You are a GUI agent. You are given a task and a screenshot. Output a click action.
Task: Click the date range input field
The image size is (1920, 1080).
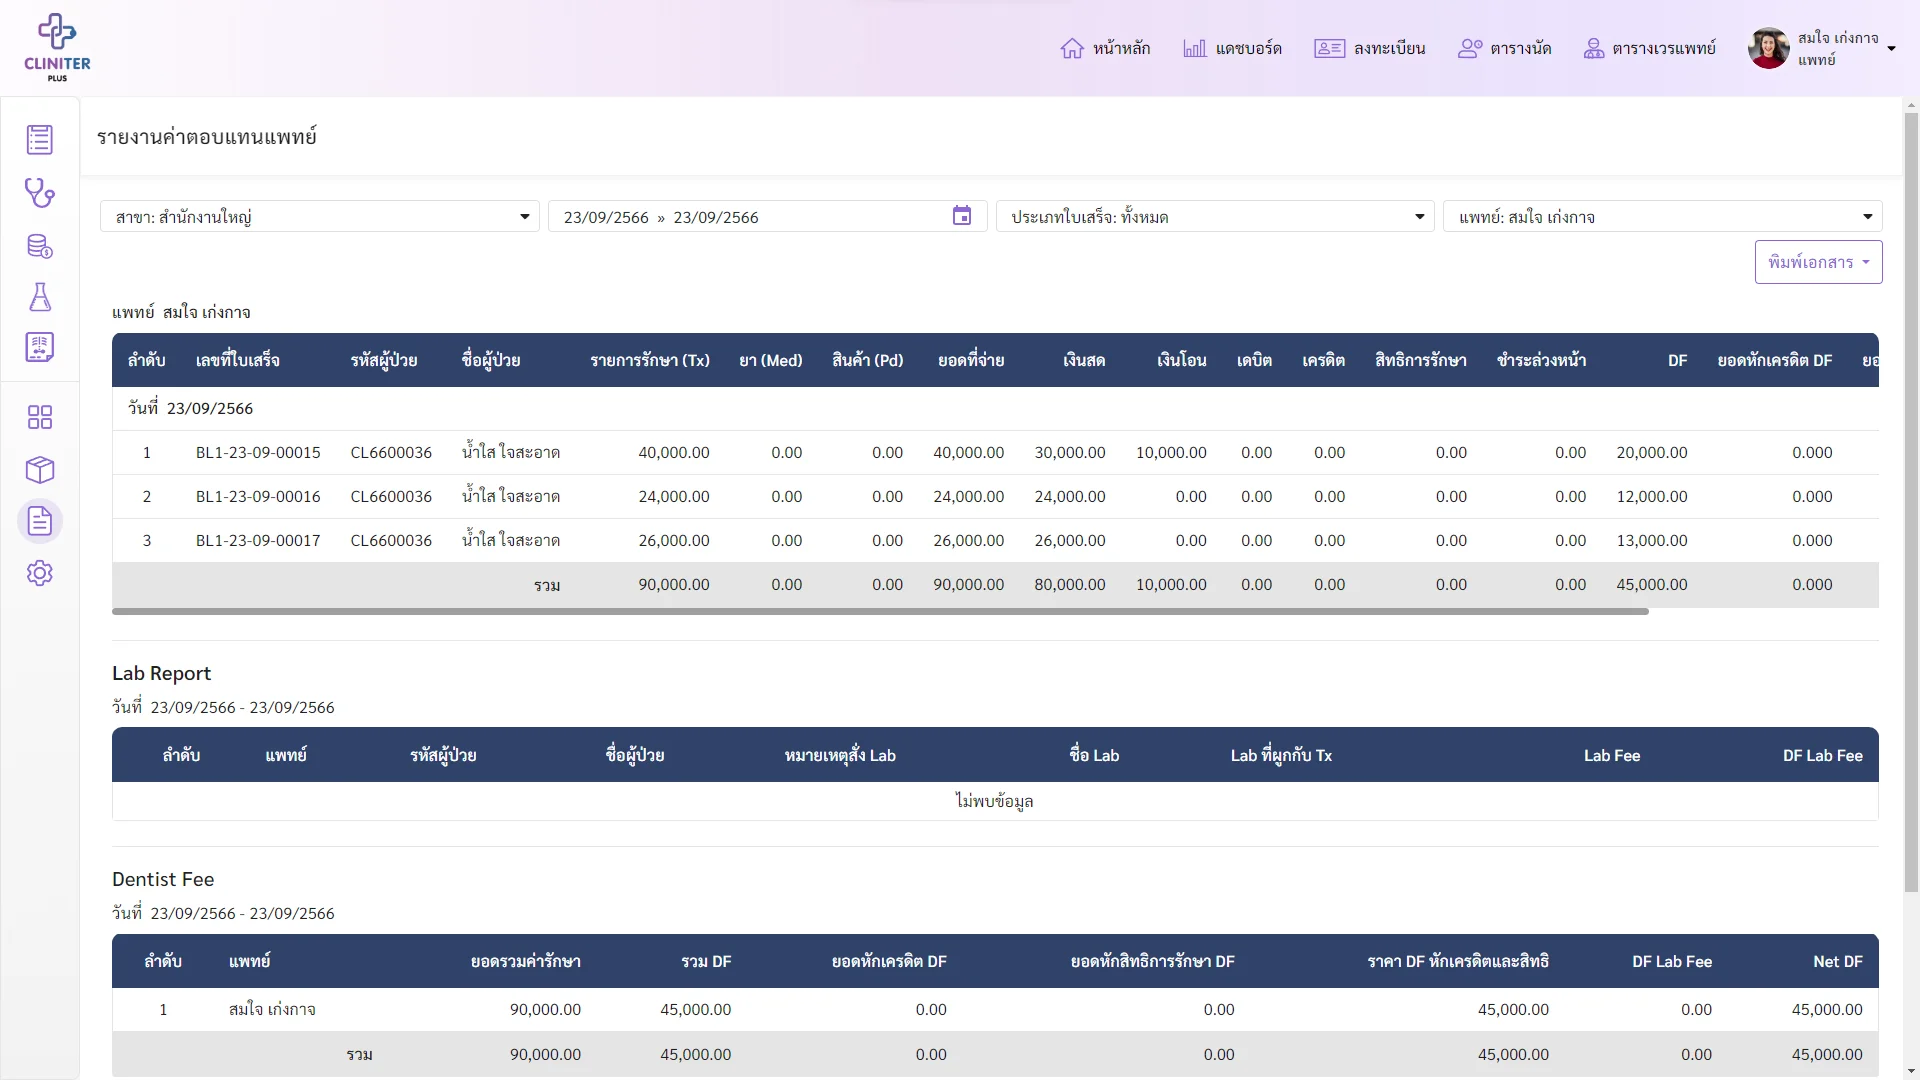click(767, 217)
